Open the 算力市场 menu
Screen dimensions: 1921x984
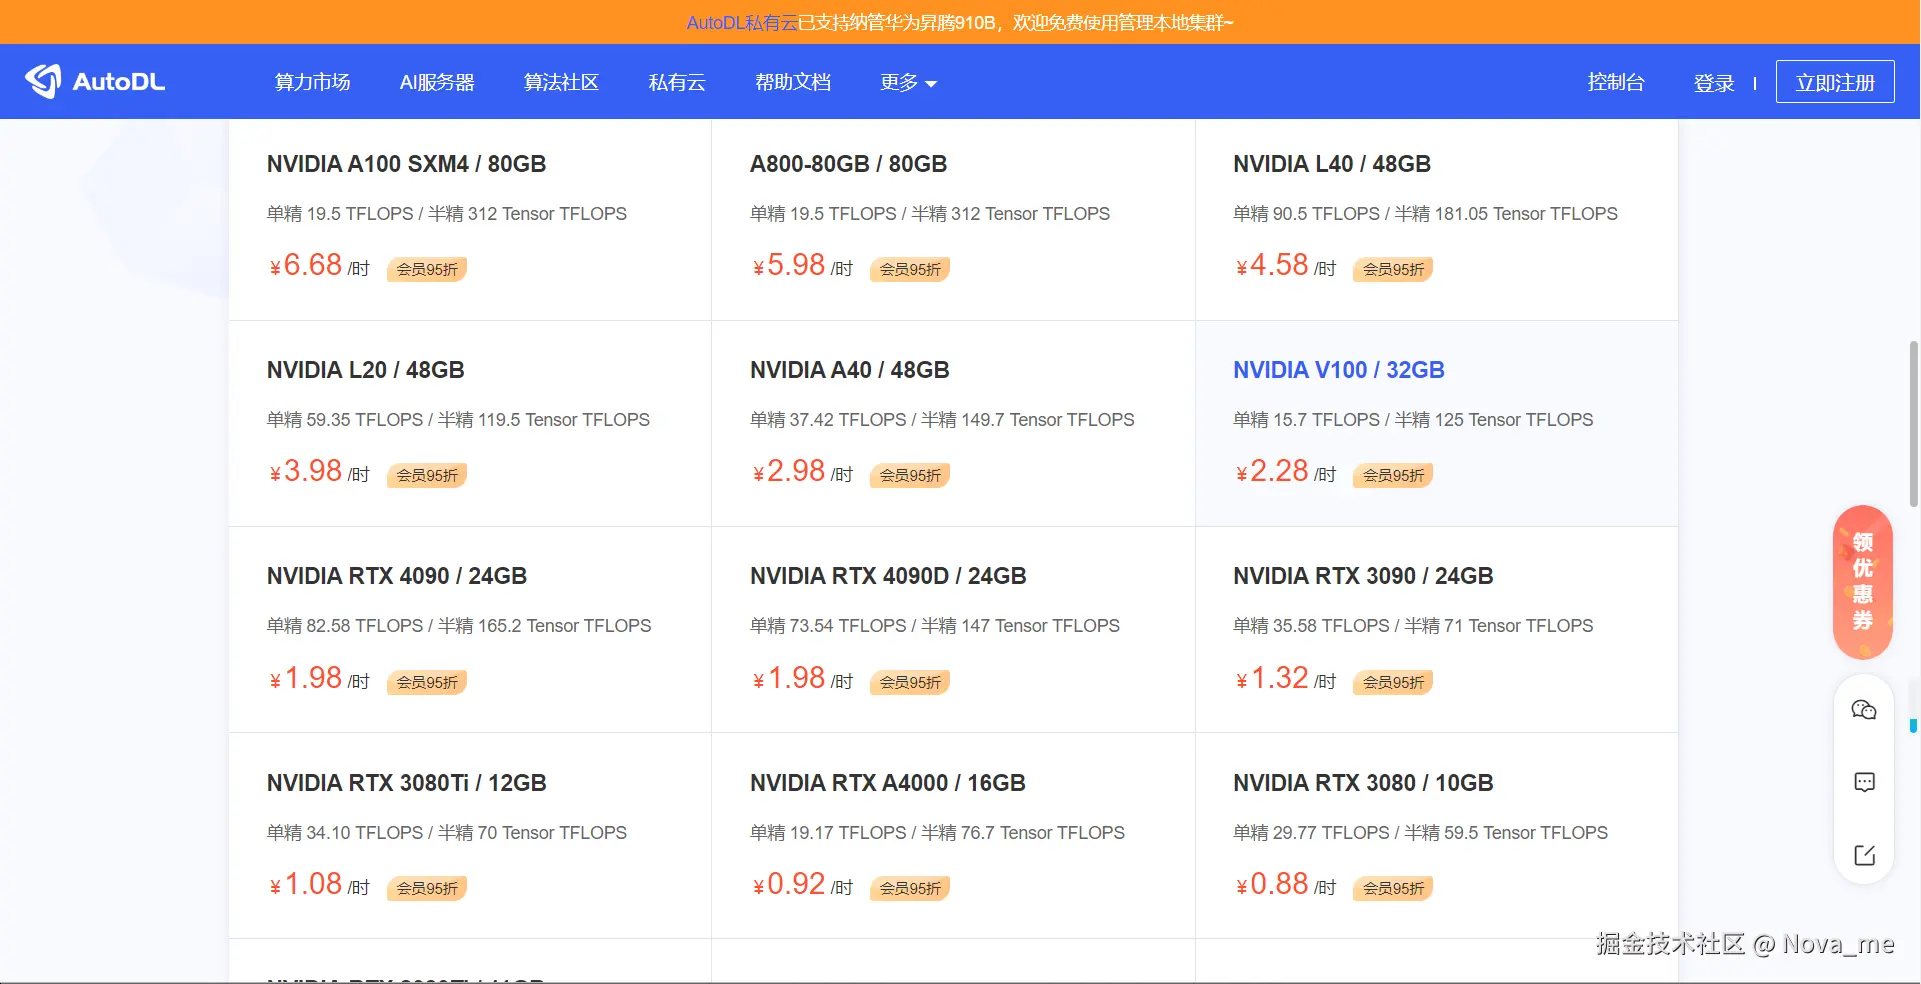tap(313, 82)
